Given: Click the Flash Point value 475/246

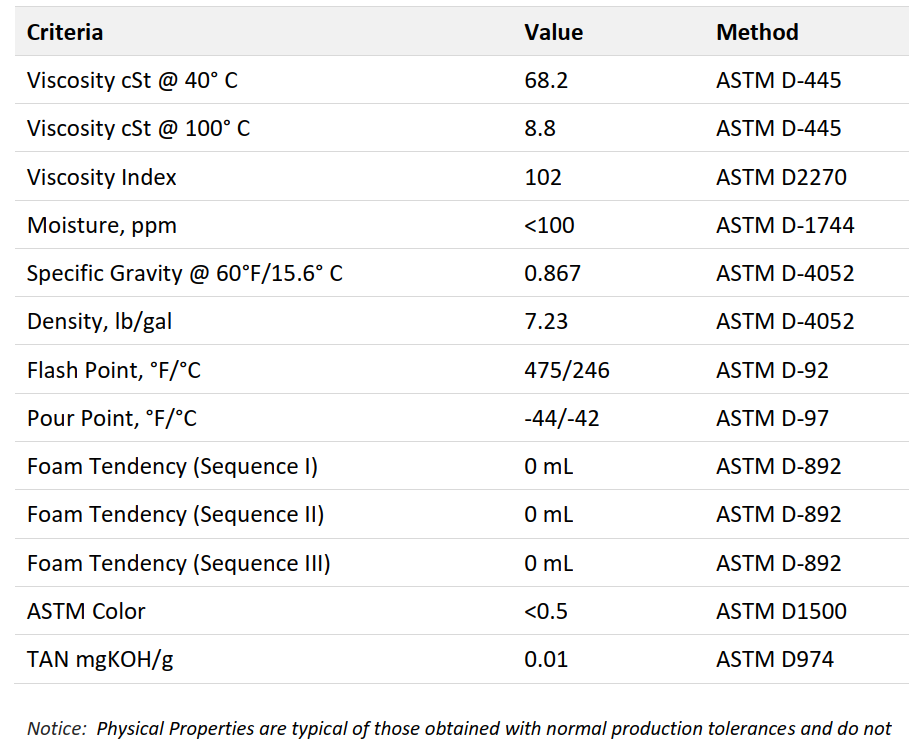Looking at the screenshot, I should pyautogui.click(x=567, y=371).
